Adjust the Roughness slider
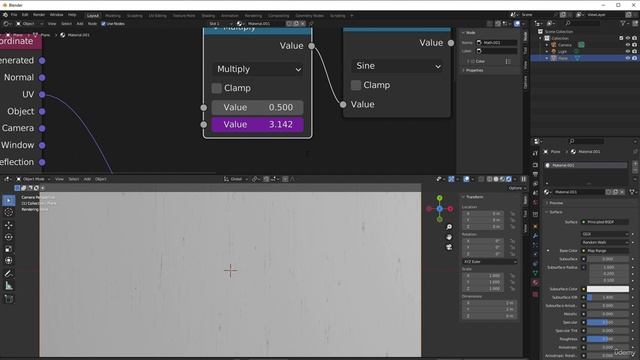 [x=608, y=339]
